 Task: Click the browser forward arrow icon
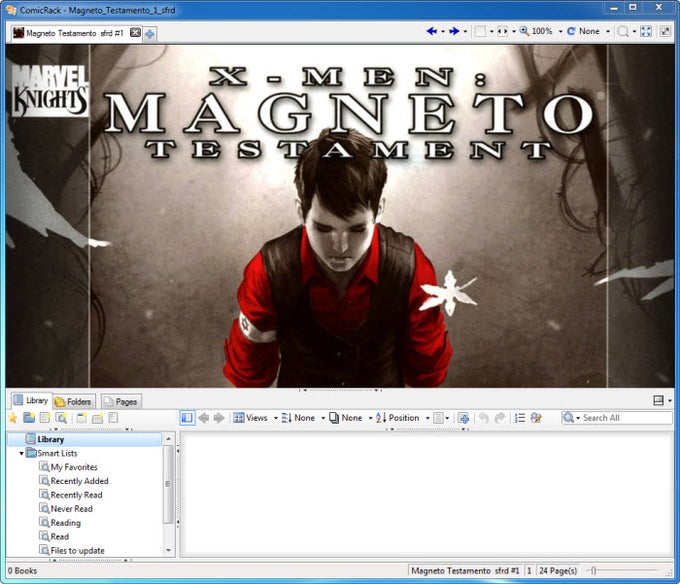pyautogui.click(x=219, y=418)
